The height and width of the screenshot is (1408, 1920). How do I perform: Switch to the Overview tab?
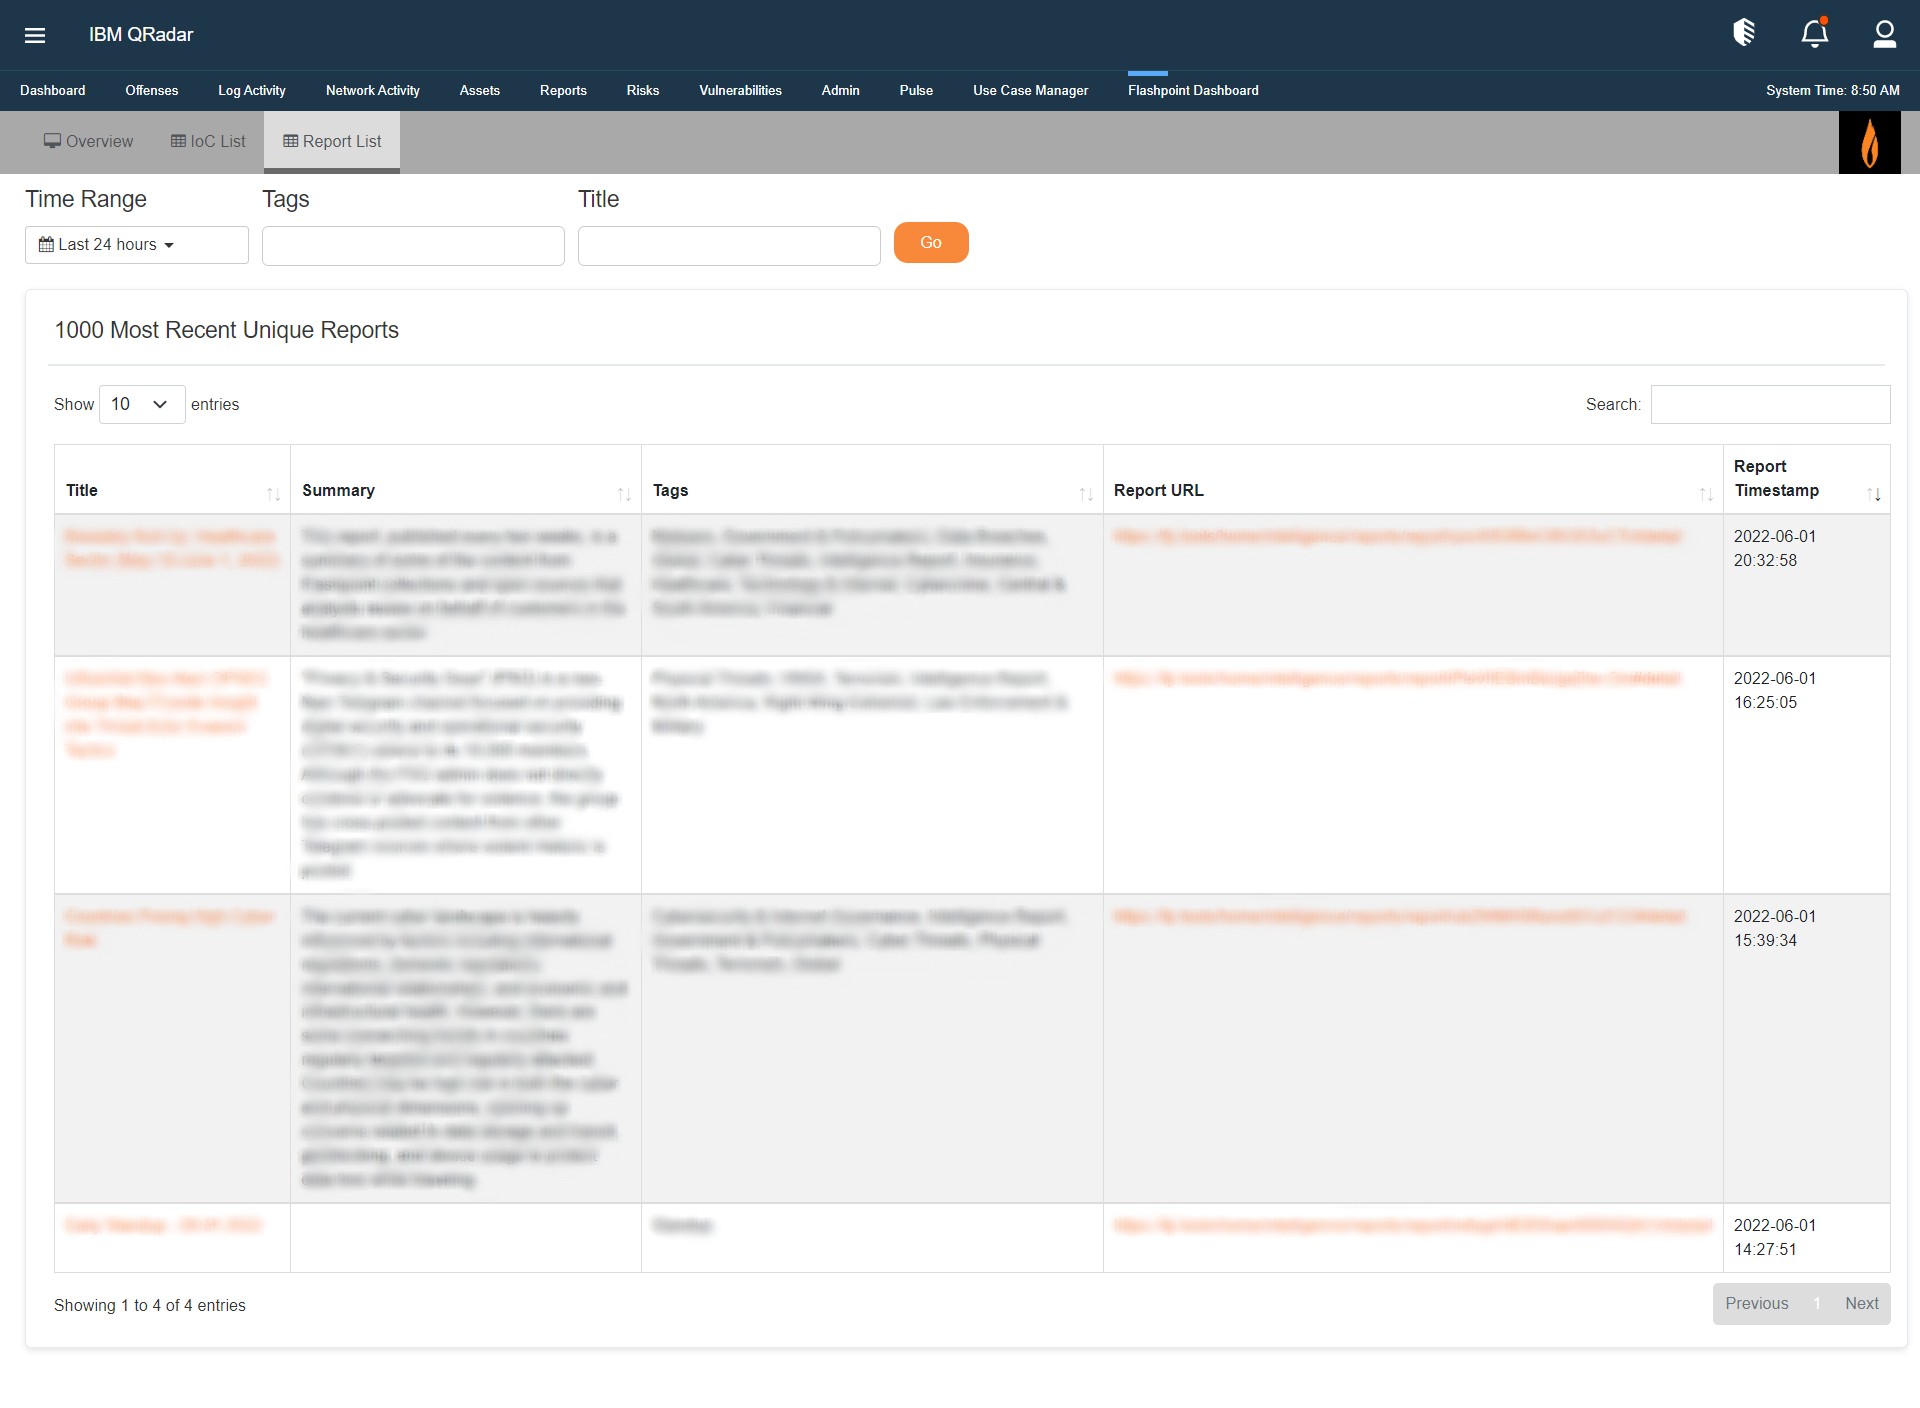click(x=88, y=142)
